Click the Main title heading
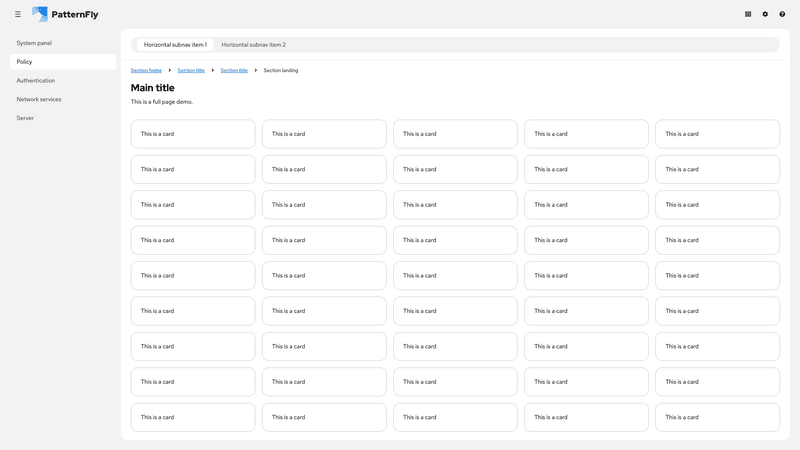Screen dimensions: 800x450 pos(152,88)
